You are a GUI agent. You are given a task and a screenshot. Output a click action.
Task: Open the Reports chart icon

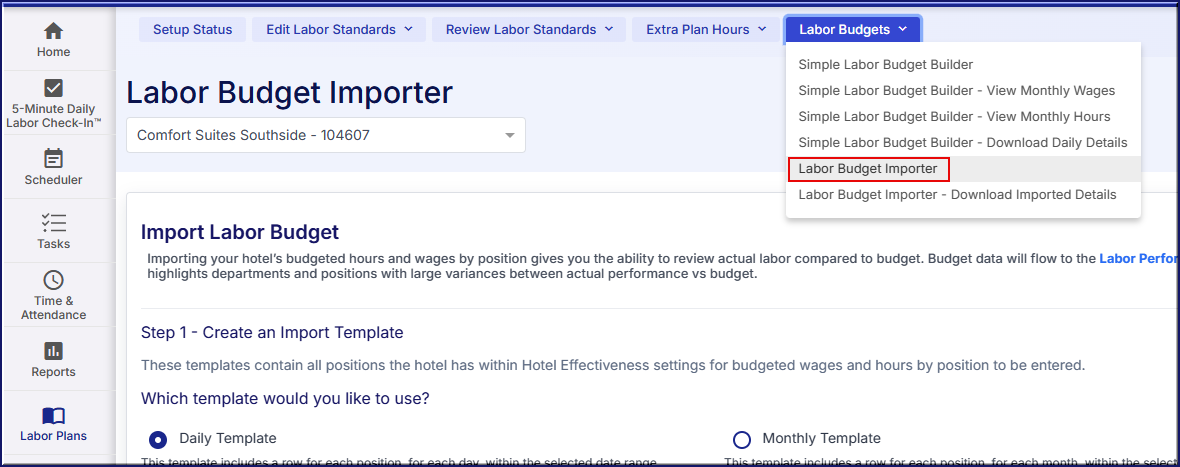54,351
